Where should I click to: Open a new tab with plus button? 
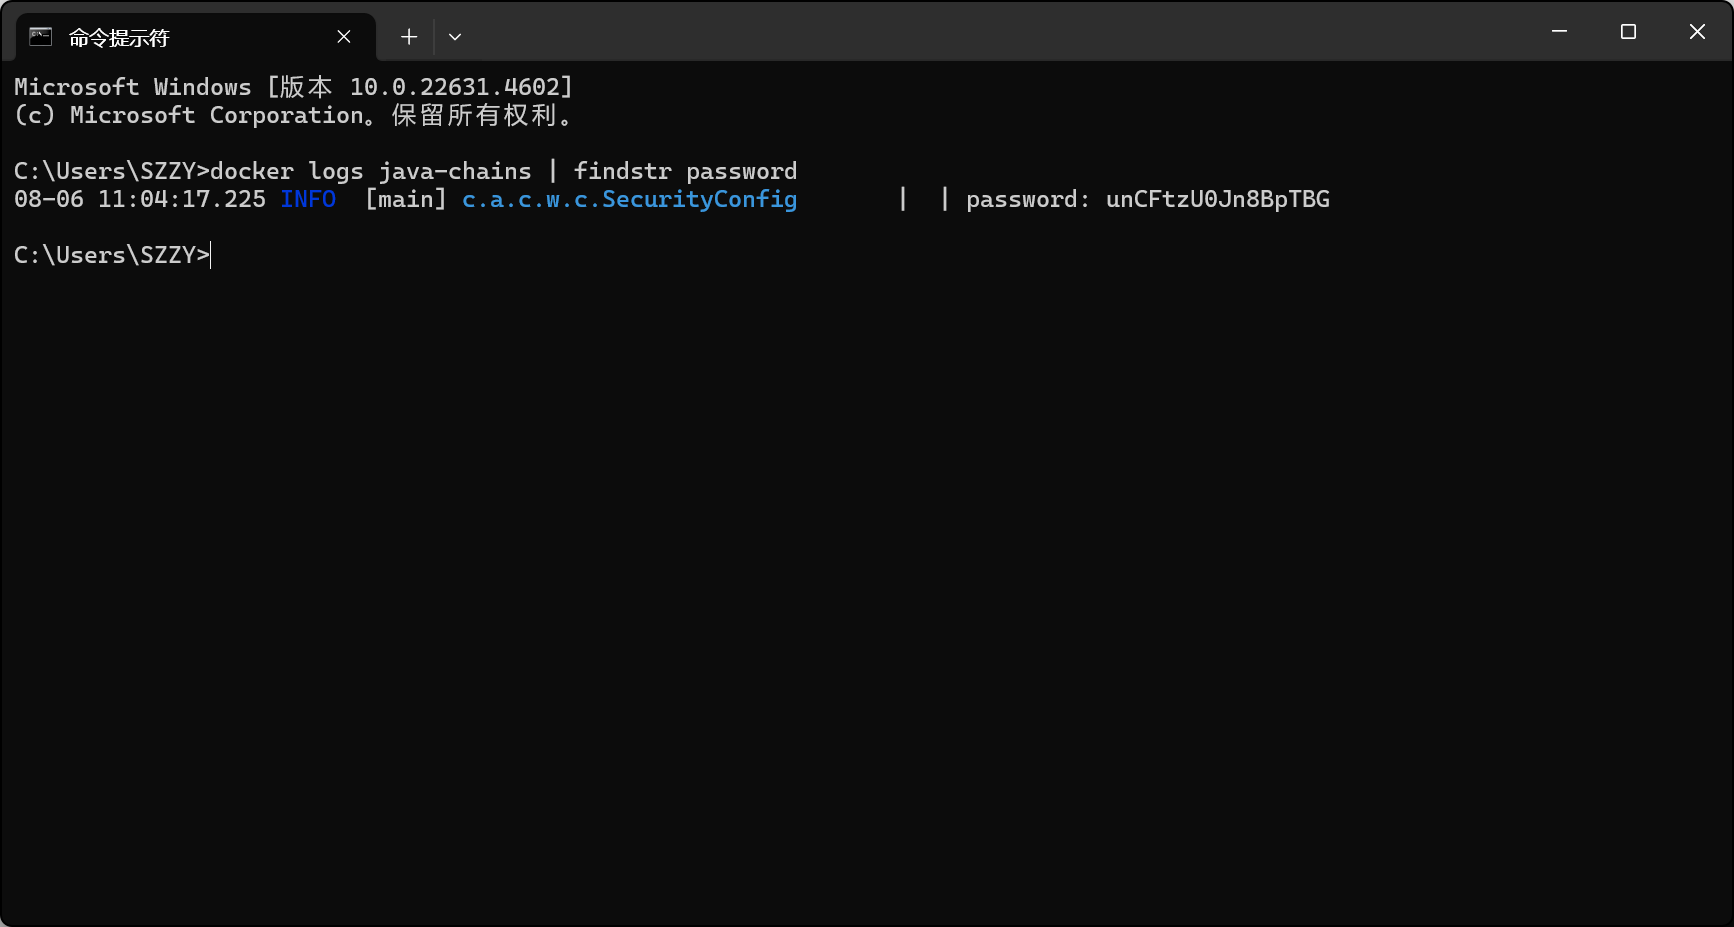409,37
